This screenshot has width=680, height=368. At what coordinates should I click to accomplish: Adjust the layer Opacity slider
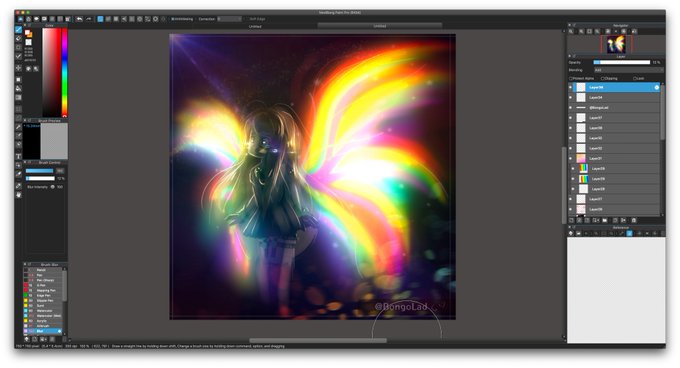point(621,62)
